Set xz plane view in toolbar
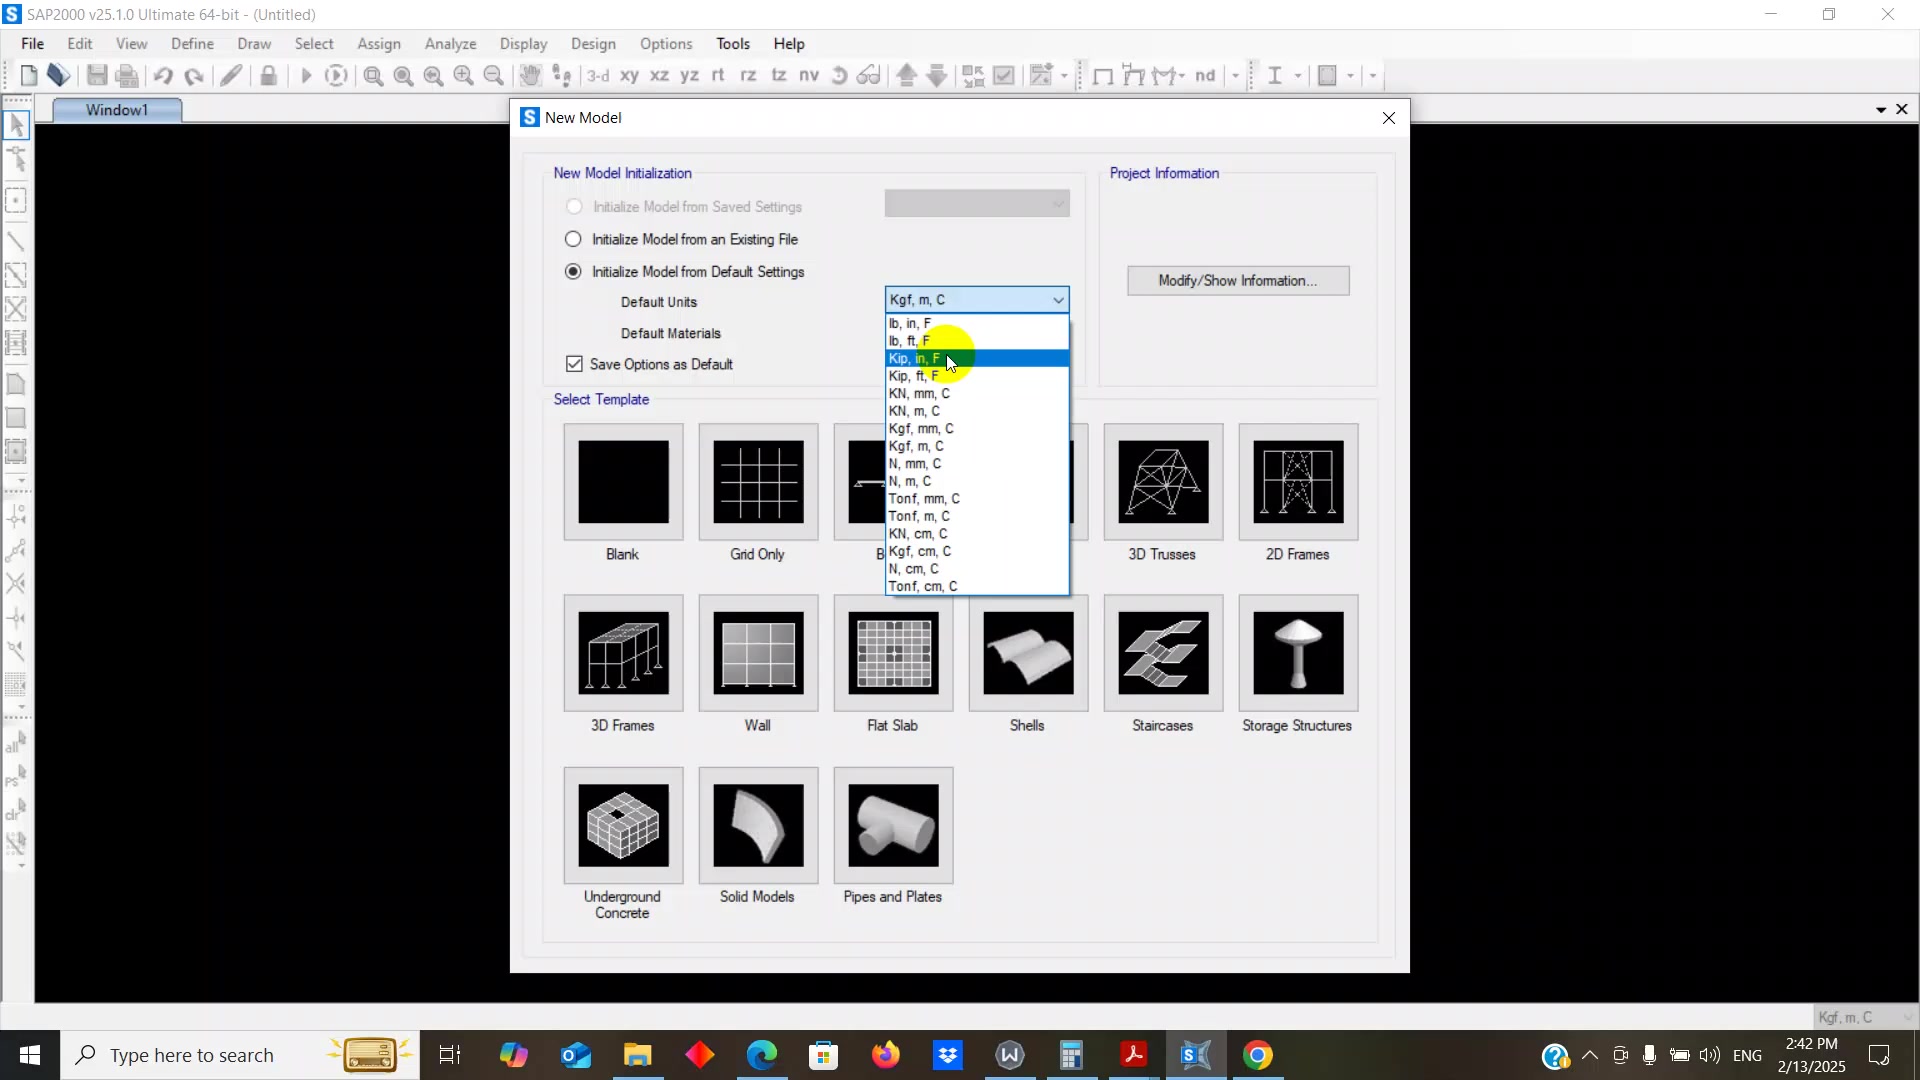Screen dimensions: 1920x1080 pos(660,75)
